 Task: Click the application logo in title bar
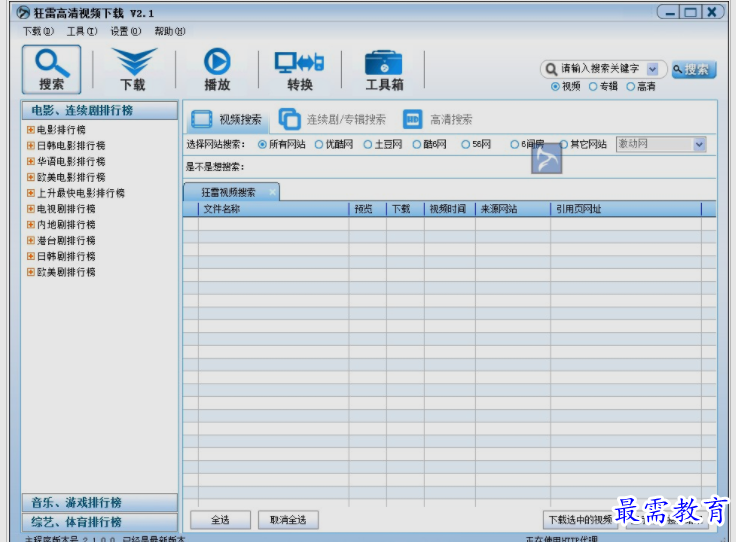click(23, 13)
